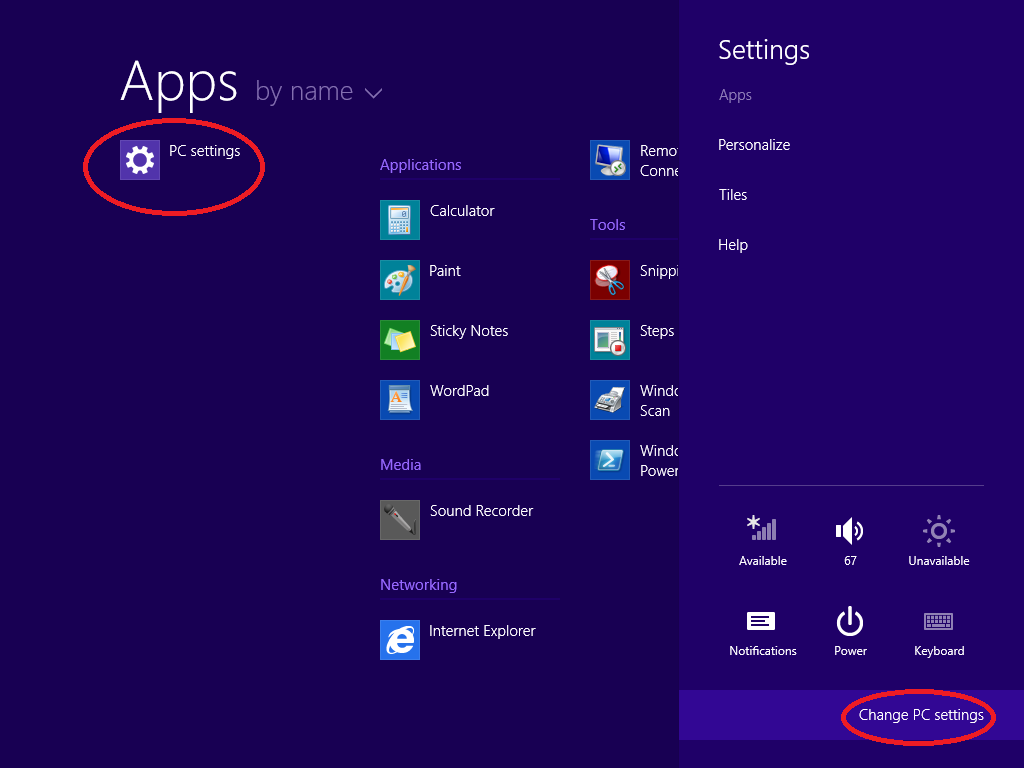This screenshot has width=1024, height=768.
Task: Click the Power icon
Action: 850,621
